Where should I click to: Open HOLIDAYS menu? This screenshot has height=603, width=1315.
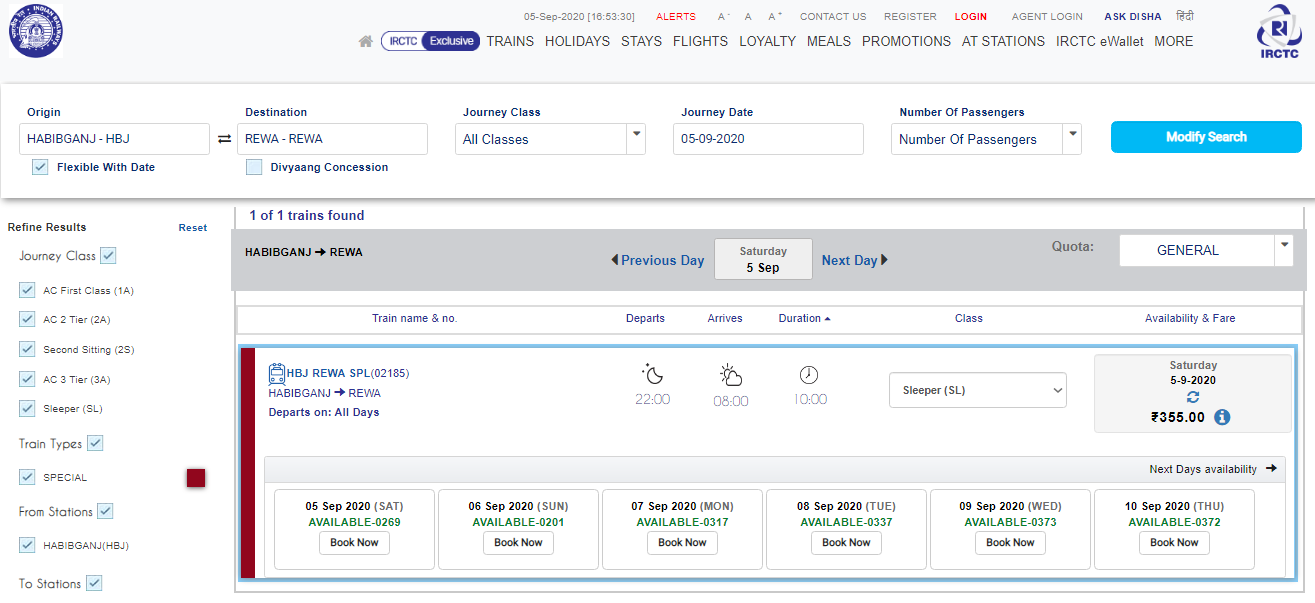coord(577,41)
